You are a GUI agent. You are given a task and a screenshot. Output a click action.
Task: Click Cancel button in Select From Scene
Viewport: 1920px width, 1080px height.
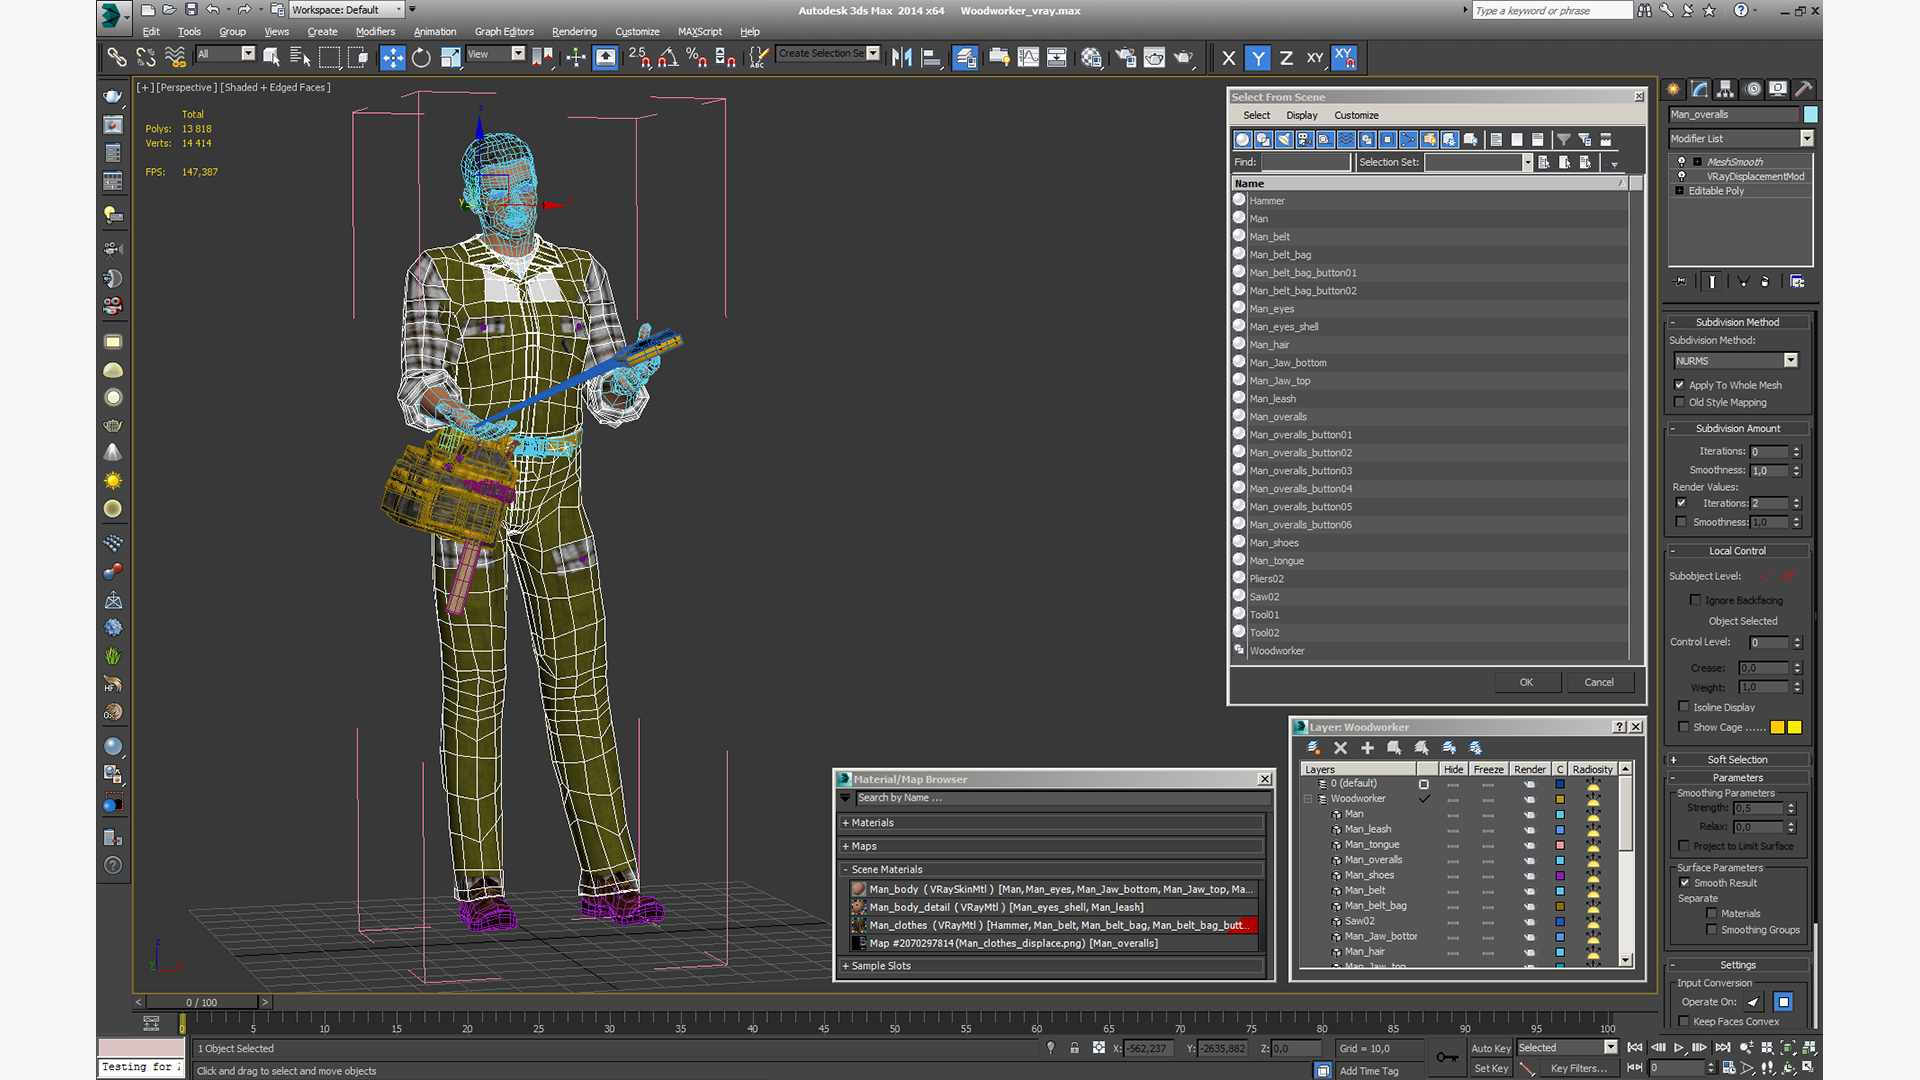click(x=1600, y=682)
